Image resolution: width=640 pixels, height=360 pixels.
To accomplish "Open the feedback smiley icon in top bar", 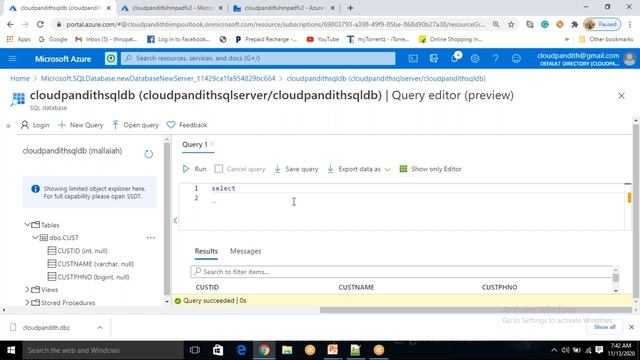I will pos(516,59).
